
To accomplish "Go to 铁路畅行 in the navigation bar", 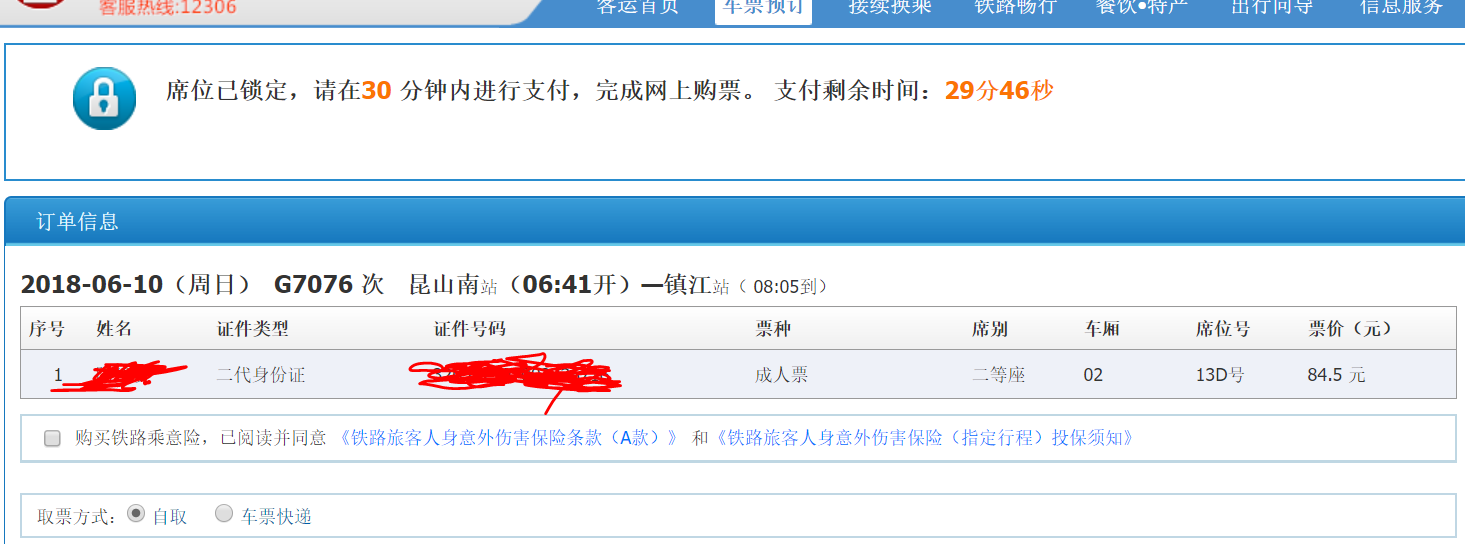I will coord(1015,6).
